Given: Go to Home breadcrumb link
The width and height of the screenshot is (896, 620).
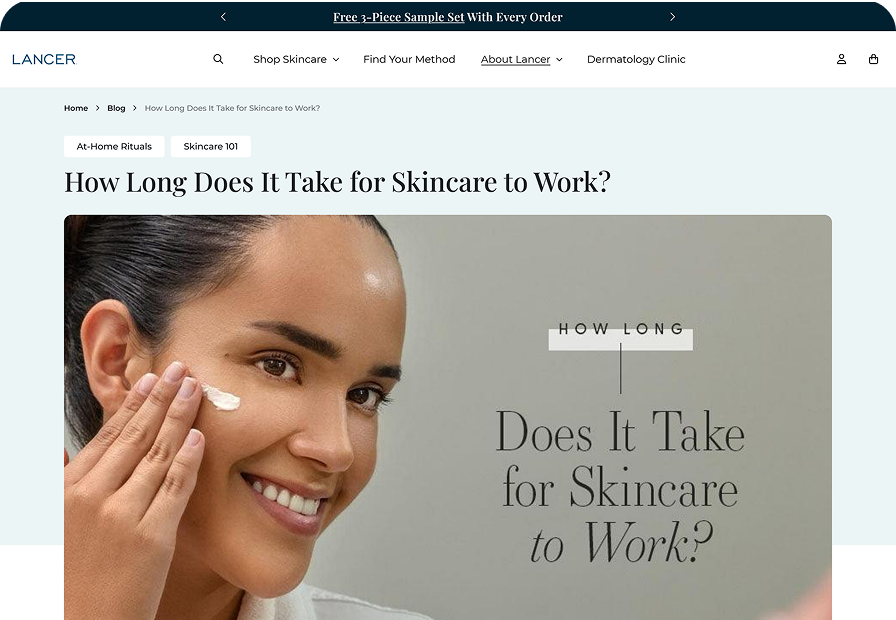Looking at the screenshot, I should click(76, 108).
